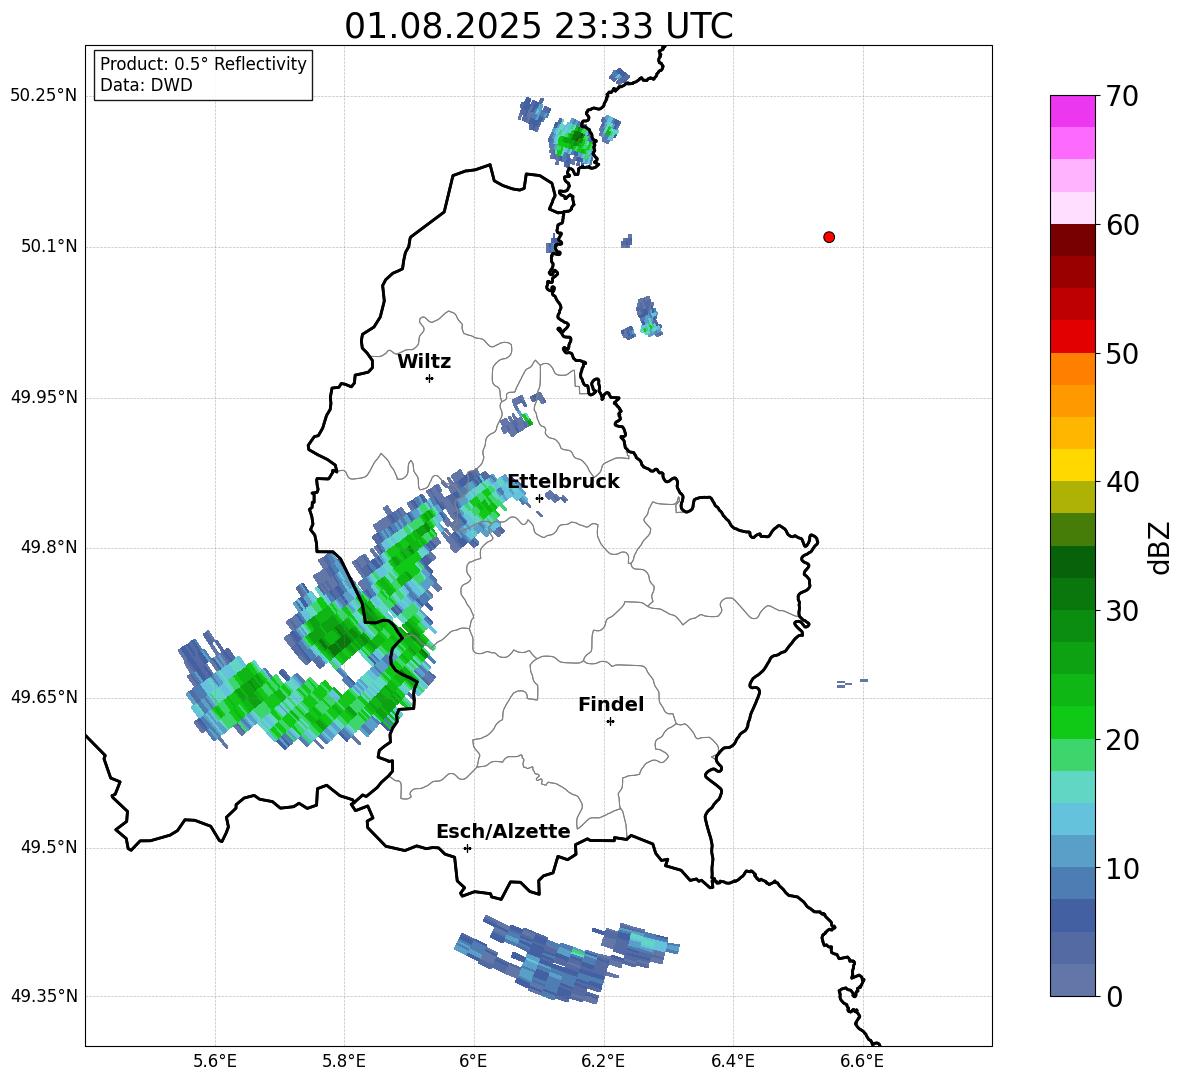Screen dimensions: 1184x1081
Task: Click the 50.1°N latitude label
Action: 49,246
